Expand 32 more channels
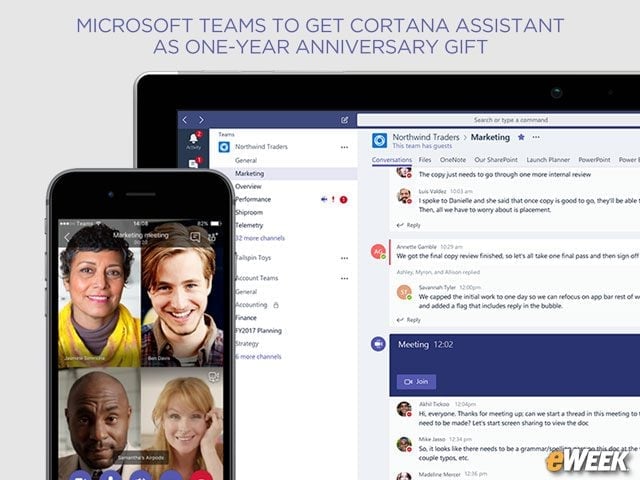This screenshot has height=480, width=640. (x=260, y=238)
